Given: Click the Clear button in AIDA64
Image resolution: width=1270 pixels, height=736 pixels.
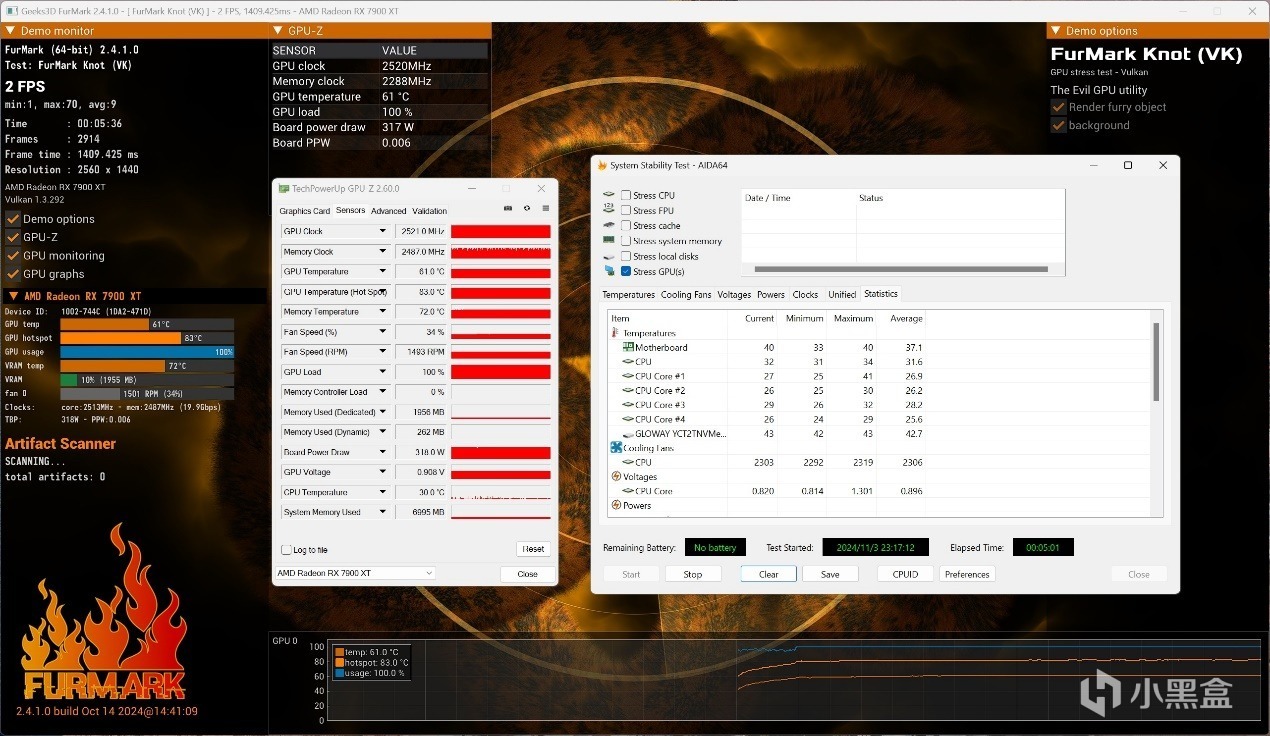Looking at the screenshot, I should coord(768,574).
